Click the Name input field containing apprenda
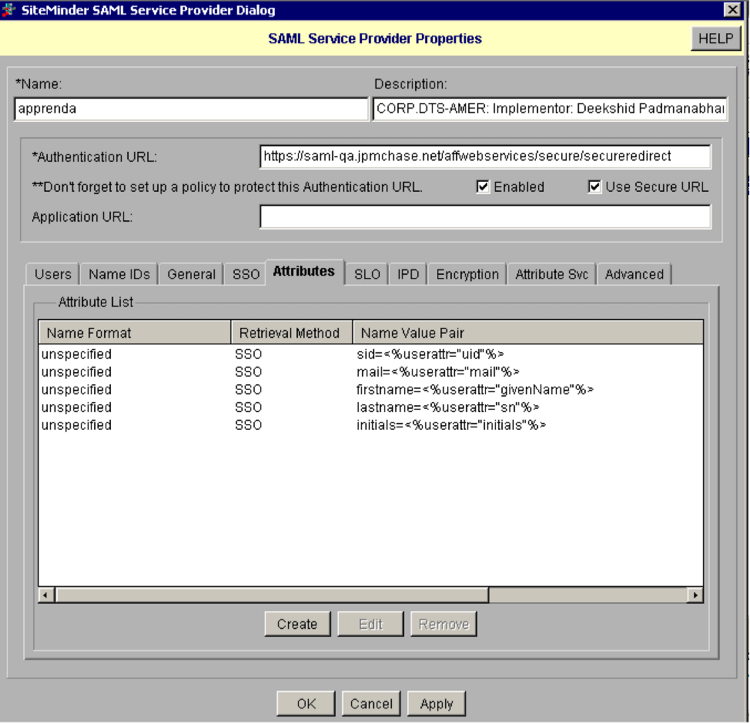Viewport: 750px width, 724px height. click(191, 109)
